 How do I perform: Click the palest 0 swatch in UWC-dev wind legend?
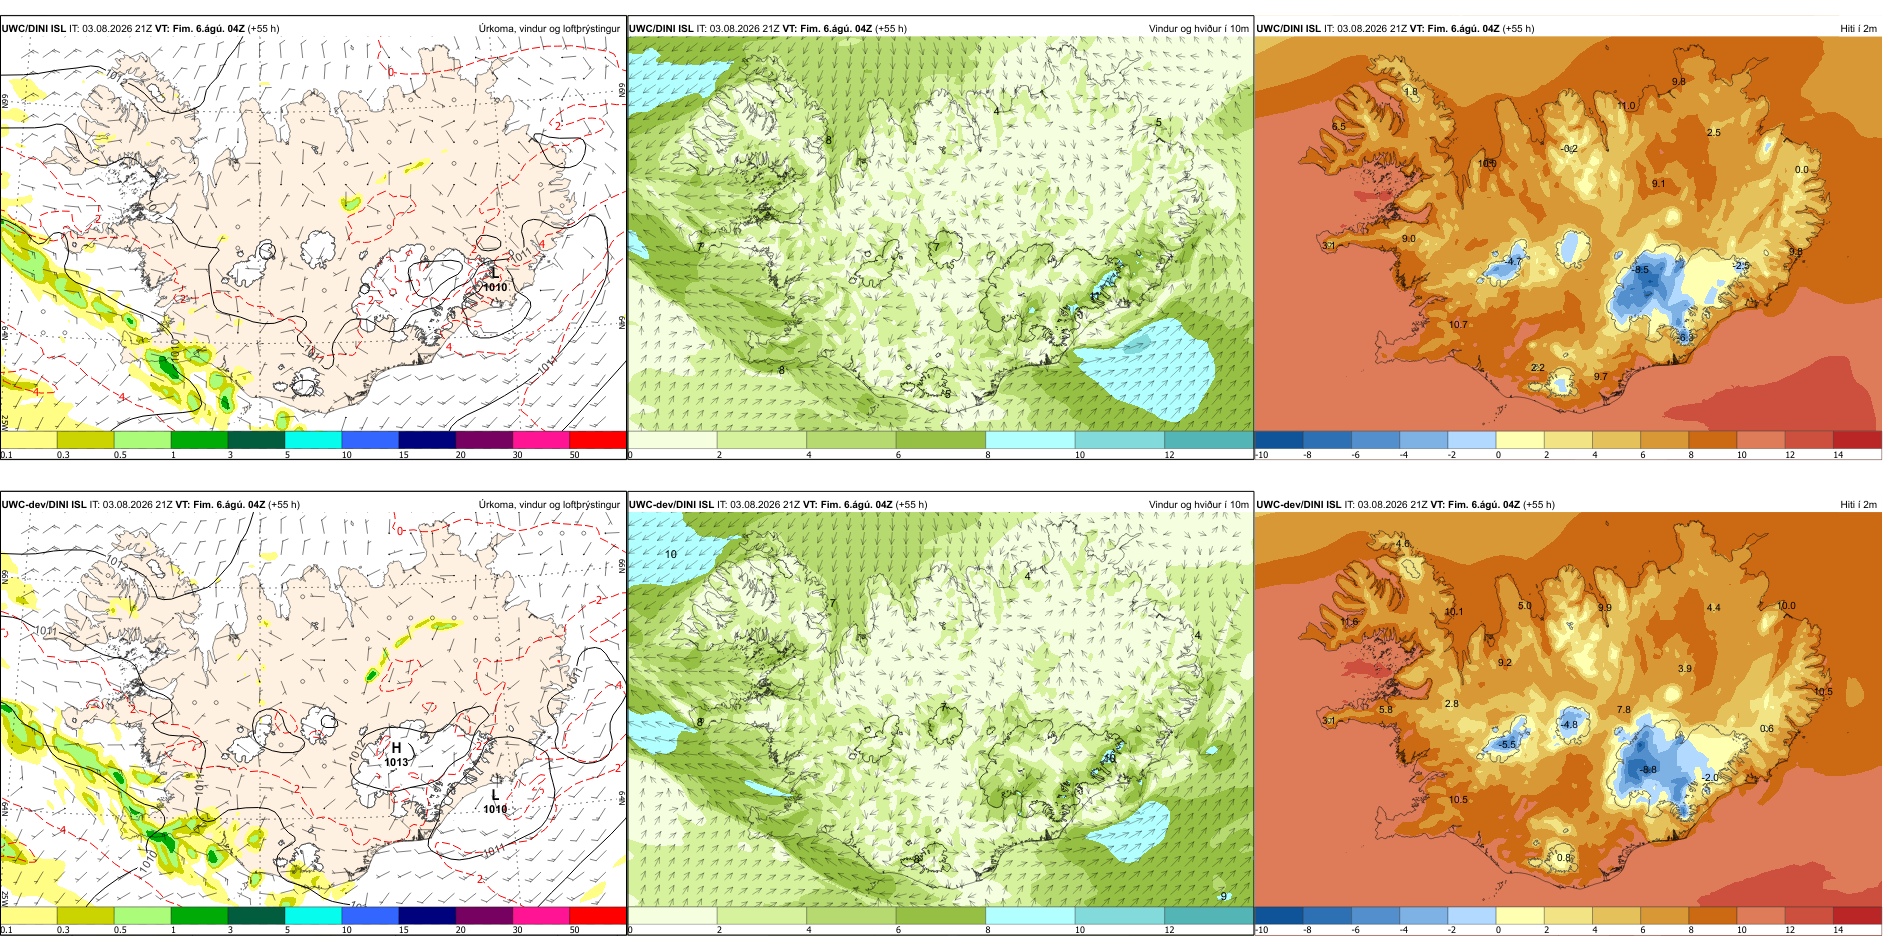(673, 915)
